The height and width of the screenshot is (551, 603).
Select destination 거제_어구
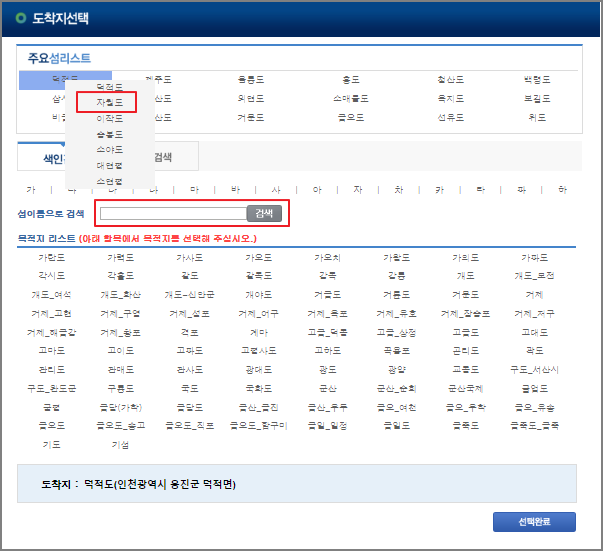pyautogui.click(x=258, y=314)
